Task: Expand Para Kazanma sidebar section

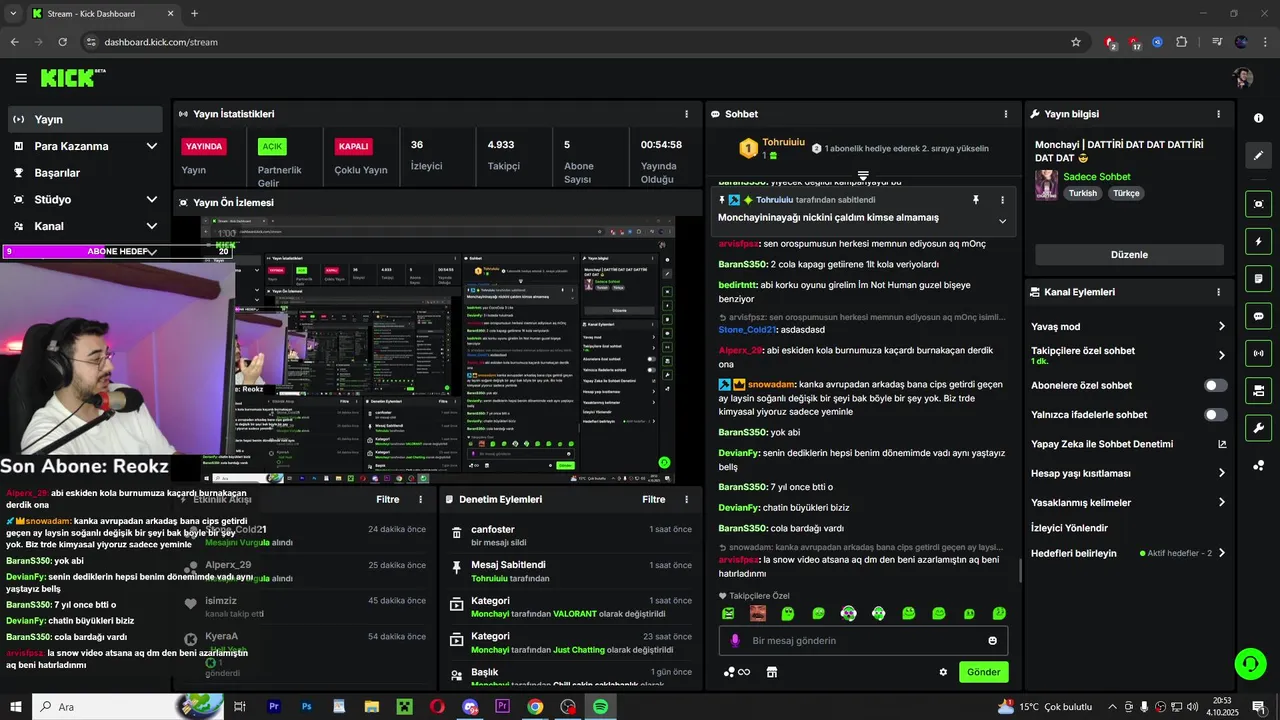Action: [x=151, y=146]
